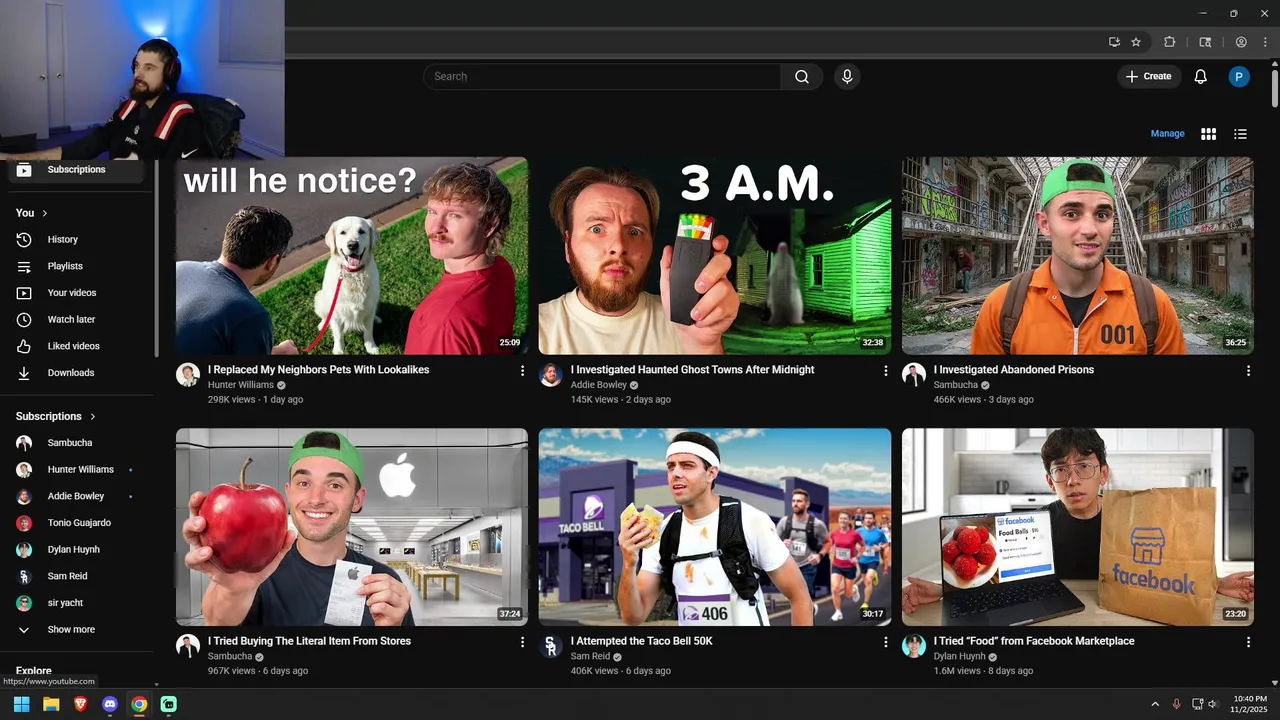
Task: Open History in the sidebar
Action: (77, 240)
